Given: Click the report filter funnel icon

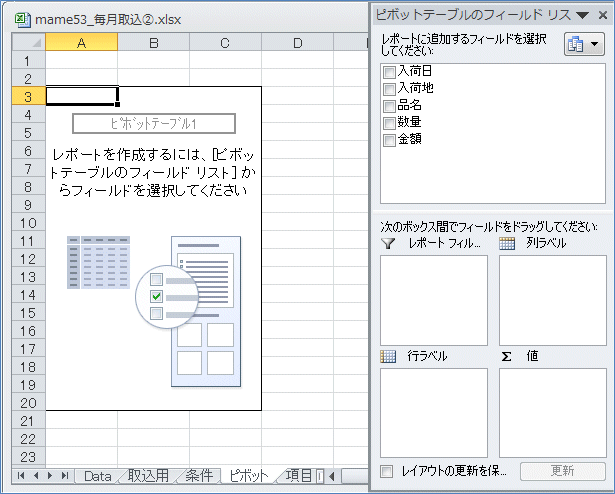Looking at the screenshot, I should (x=388, y=244).
